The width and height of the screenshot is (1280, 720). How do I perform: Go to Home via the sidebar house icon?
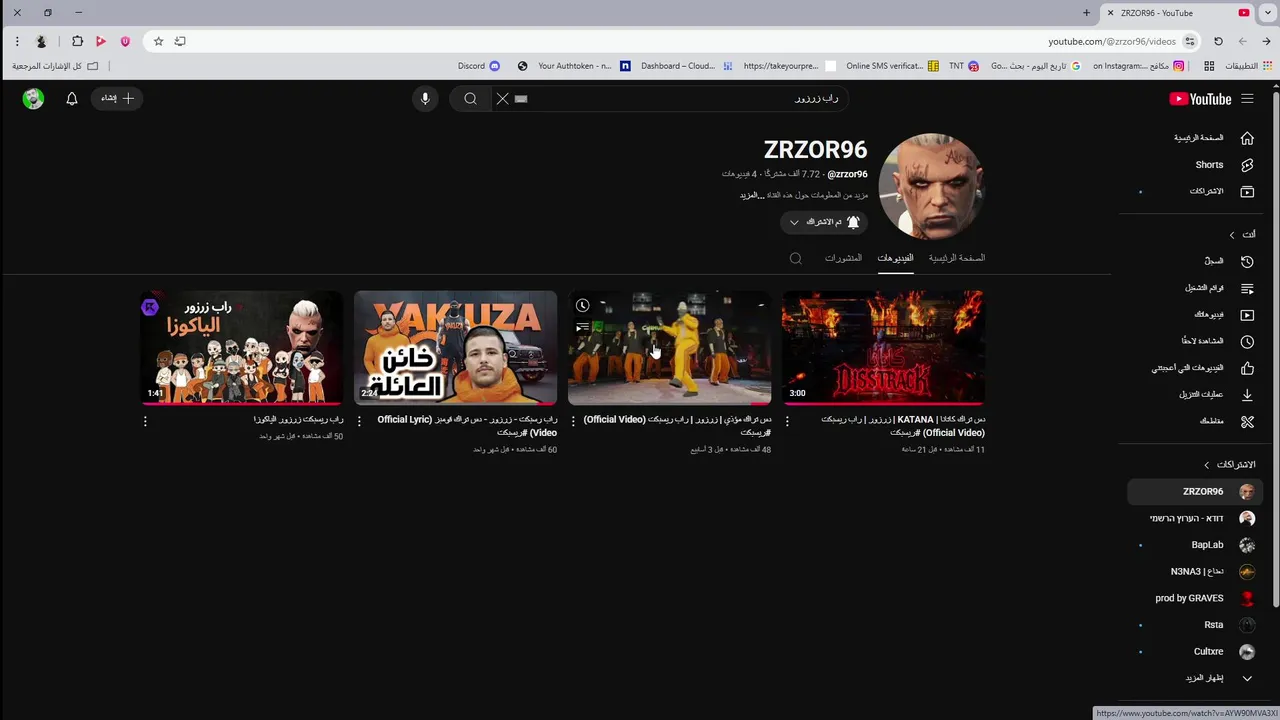point(1247,138)
